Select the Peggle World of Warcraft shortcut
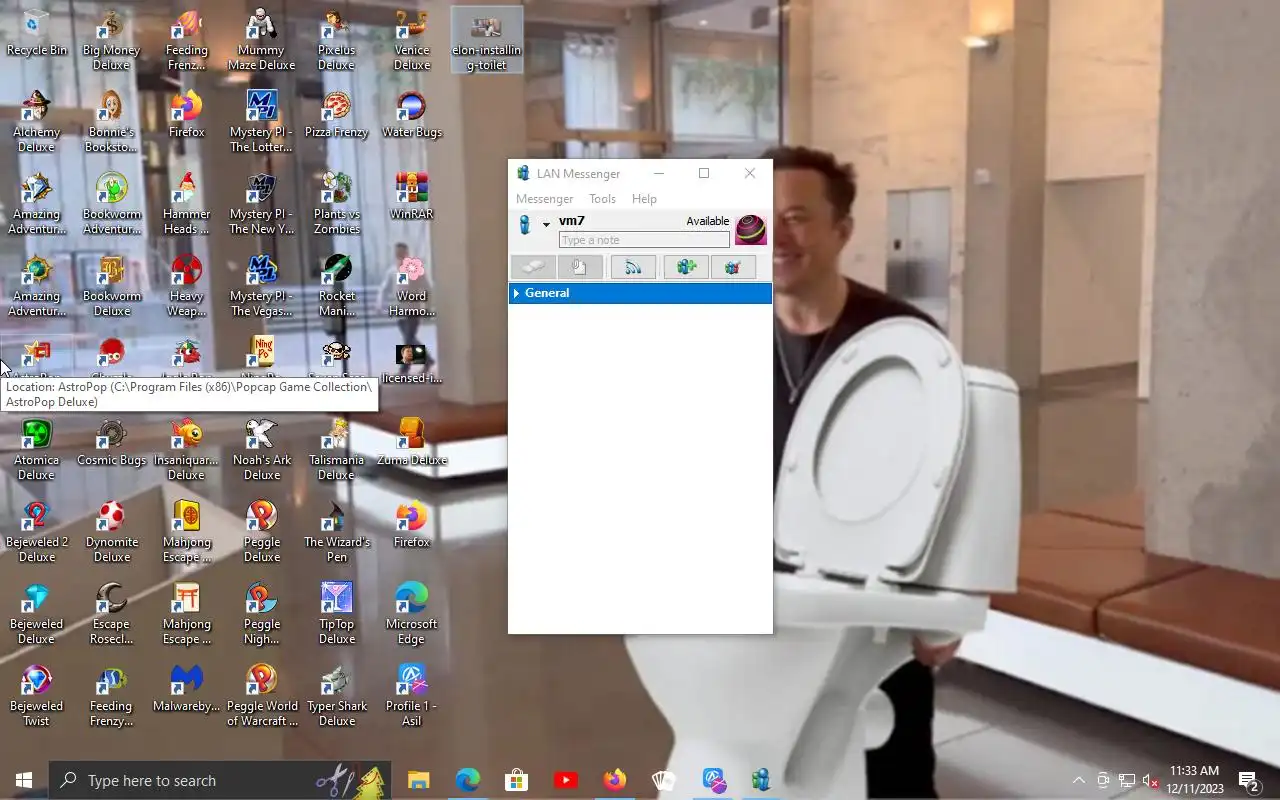The image size is (1280, 800). tap(261, 696)
